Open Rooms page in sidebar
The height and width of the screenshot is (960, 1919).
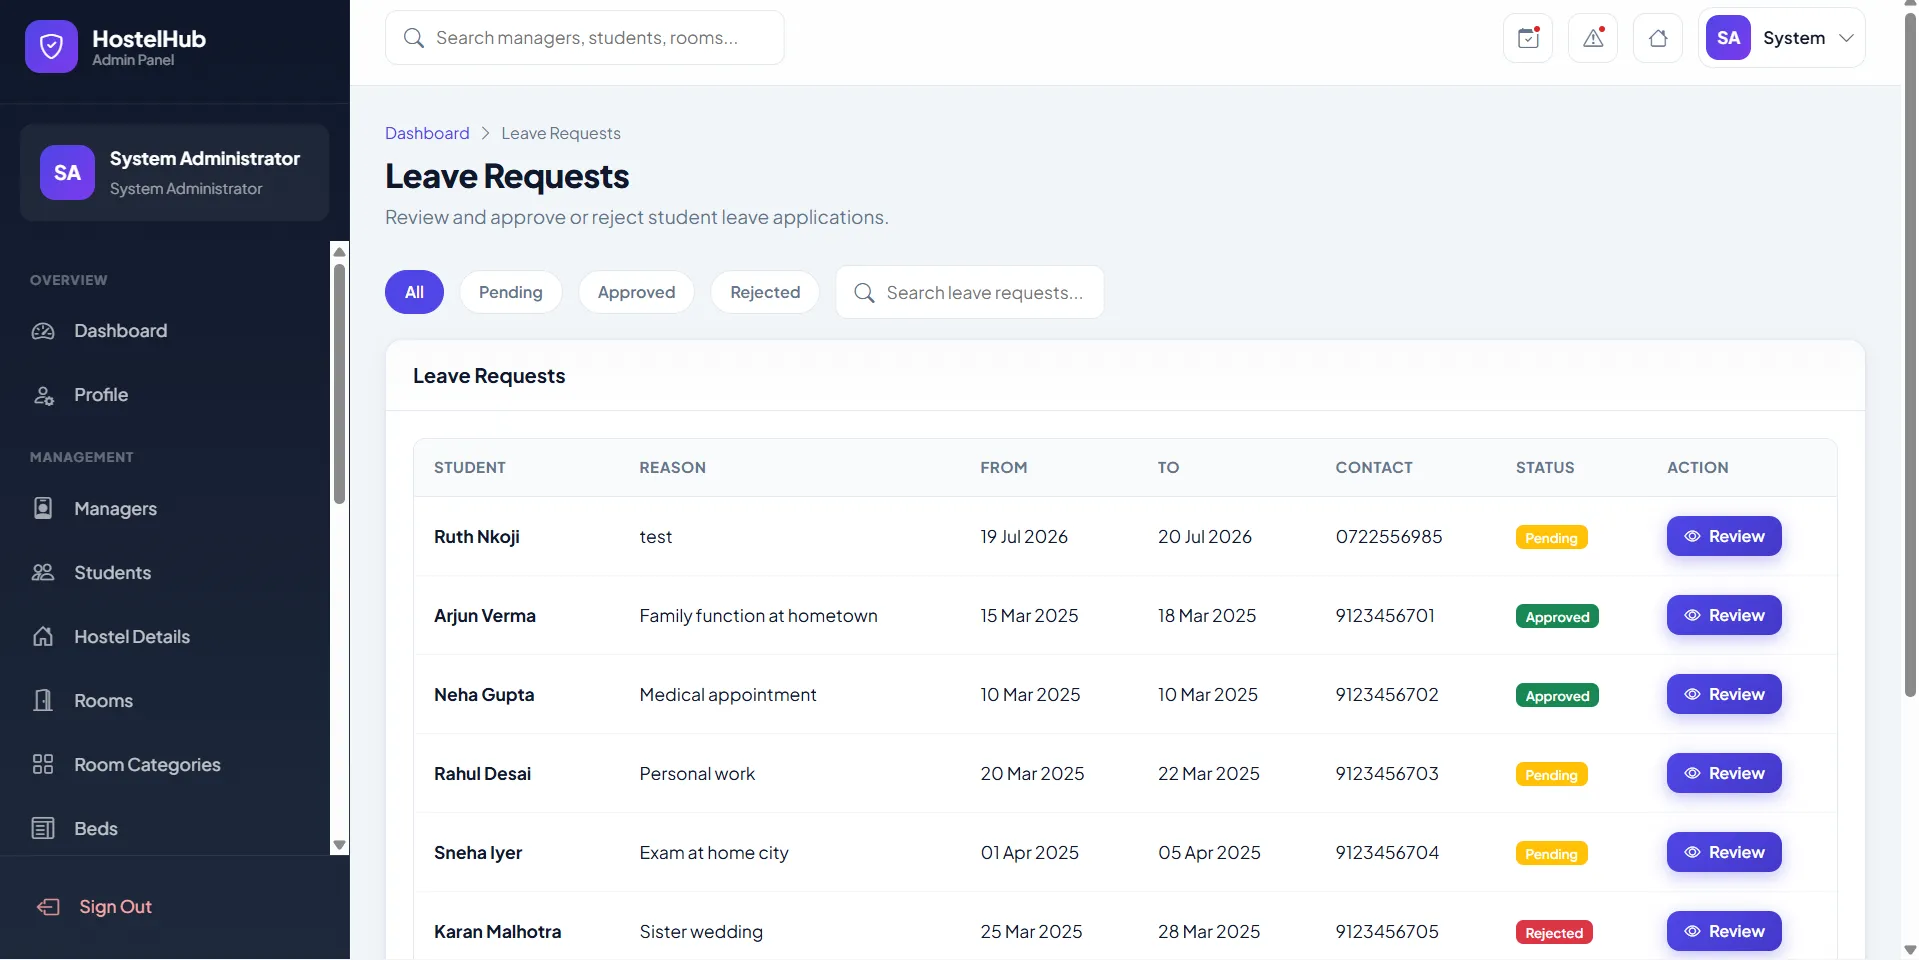[x=165, y=700]
